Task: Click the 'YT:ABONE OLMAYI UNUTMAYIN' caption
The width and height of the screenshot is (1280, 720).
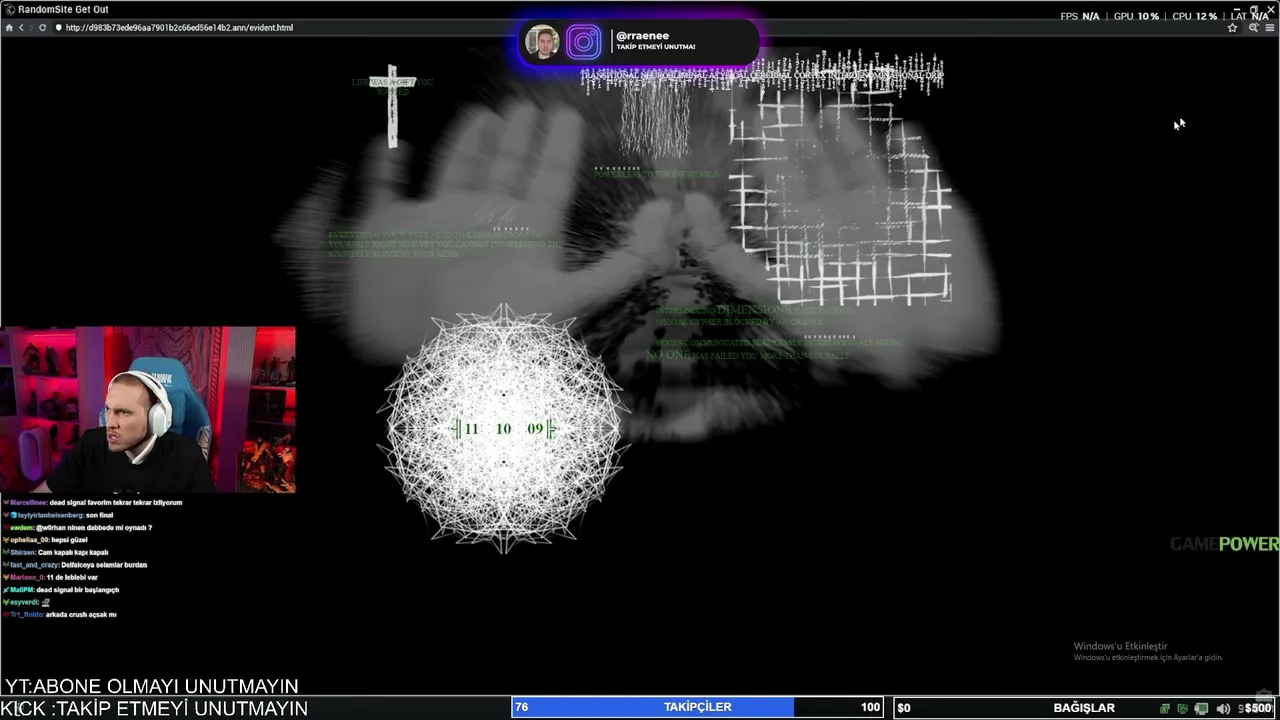Action: pos(152,686)
